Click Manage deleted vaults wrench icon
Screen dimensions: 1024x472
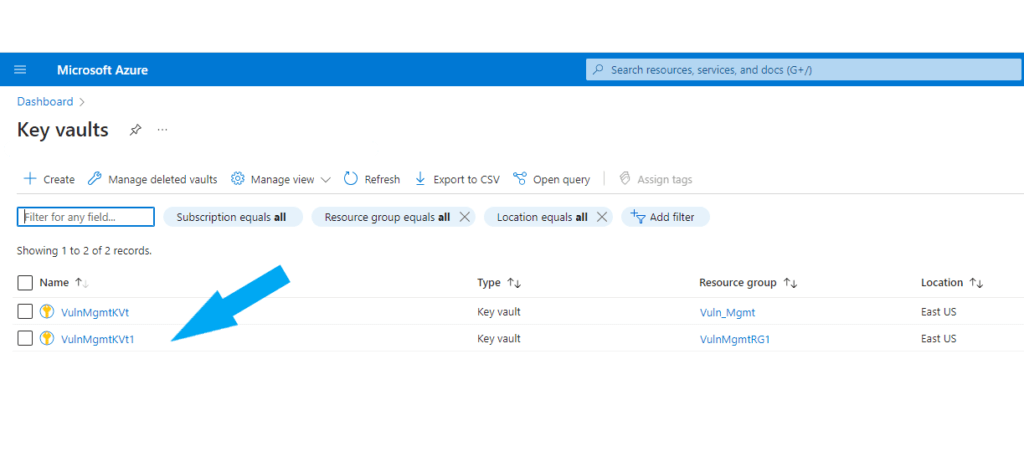click(95, 179)
